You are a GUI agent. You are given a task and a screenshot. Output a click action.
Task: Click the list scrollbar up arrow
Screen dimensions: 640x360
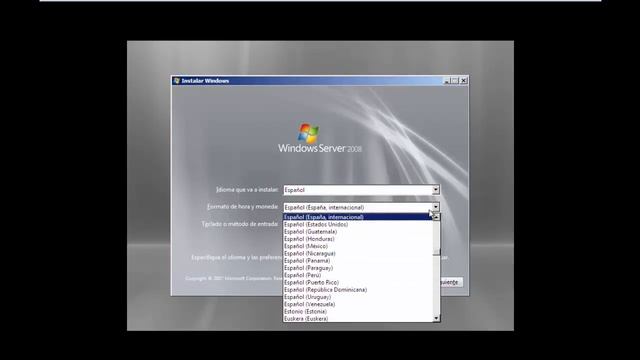click(436, 217)
